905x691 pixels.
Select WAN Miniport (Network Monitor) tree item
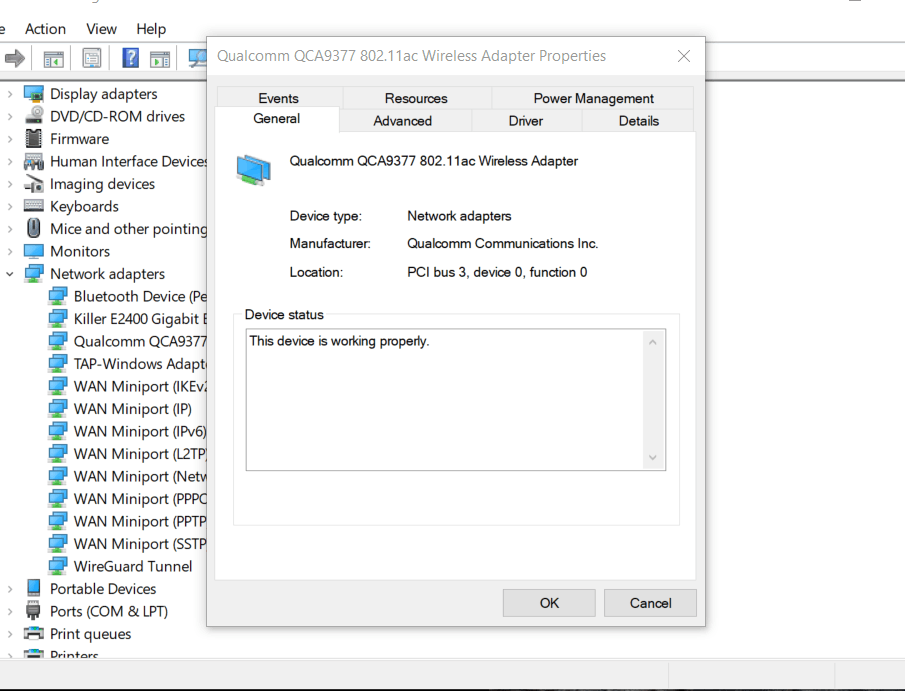click(140, 476)
